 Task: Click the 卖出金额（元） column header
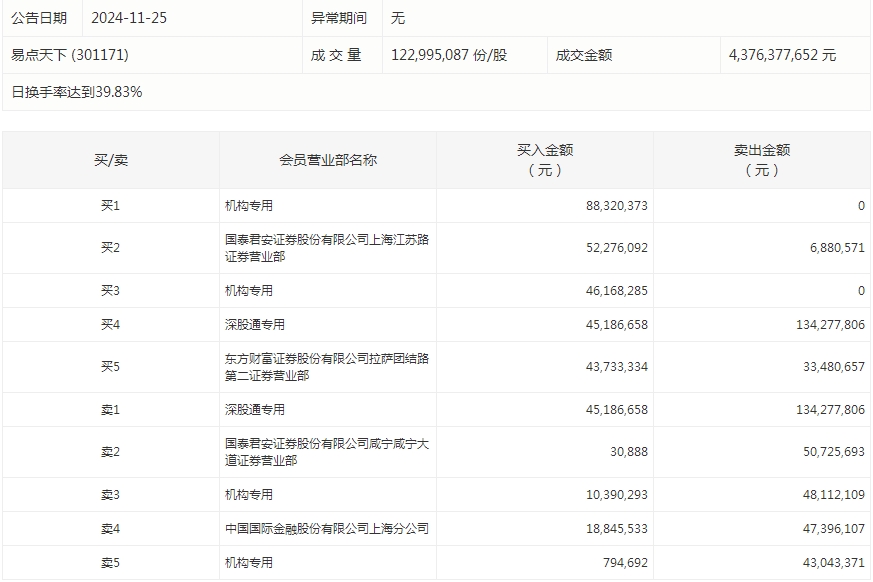pyautogui.click(x=762, y=160)
